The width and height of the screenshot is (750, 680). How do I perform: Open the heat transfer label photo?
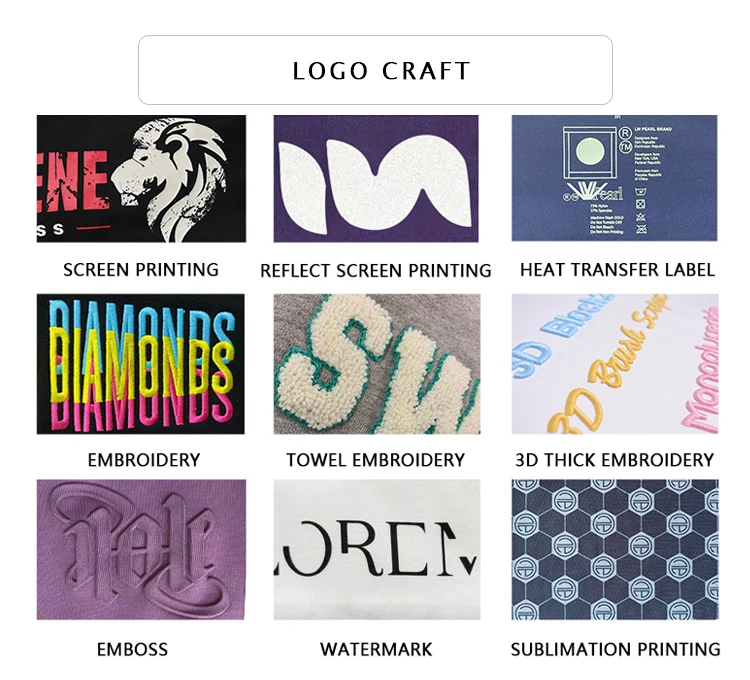click(614, 178)
